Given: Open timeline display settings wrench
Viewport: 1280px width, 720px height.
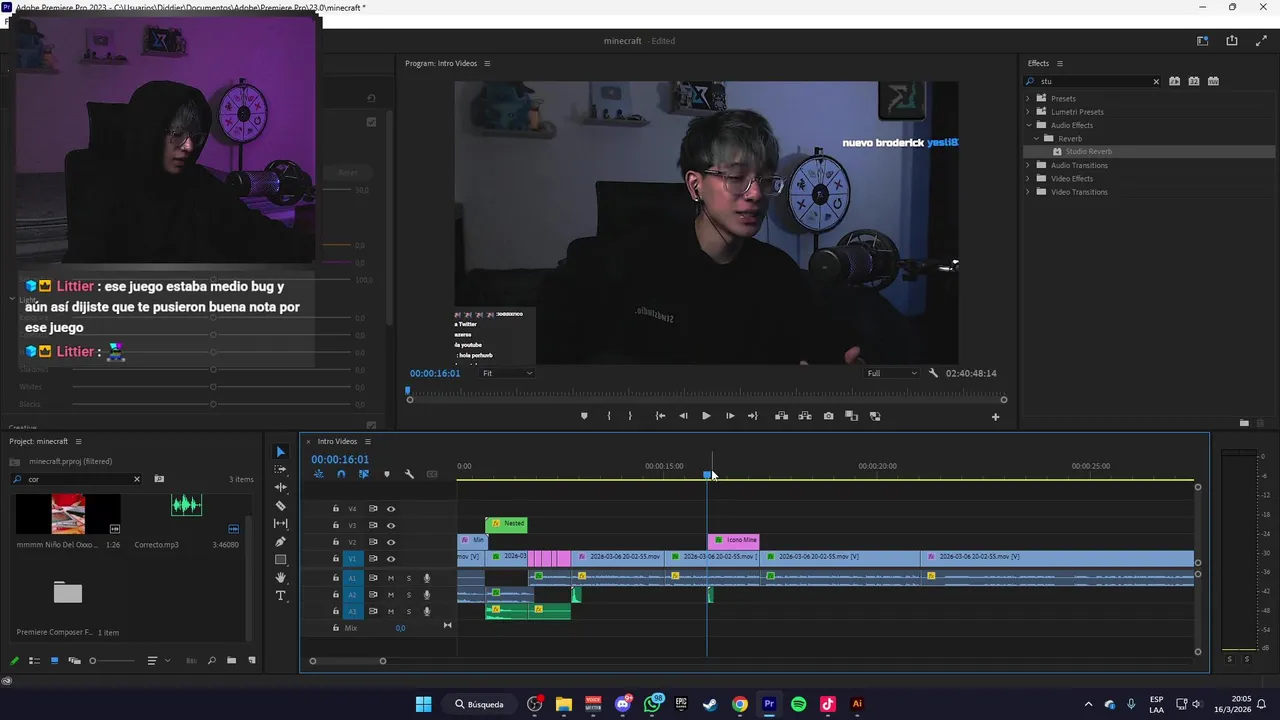Looking at the screenshot, I should coord(409,474).
